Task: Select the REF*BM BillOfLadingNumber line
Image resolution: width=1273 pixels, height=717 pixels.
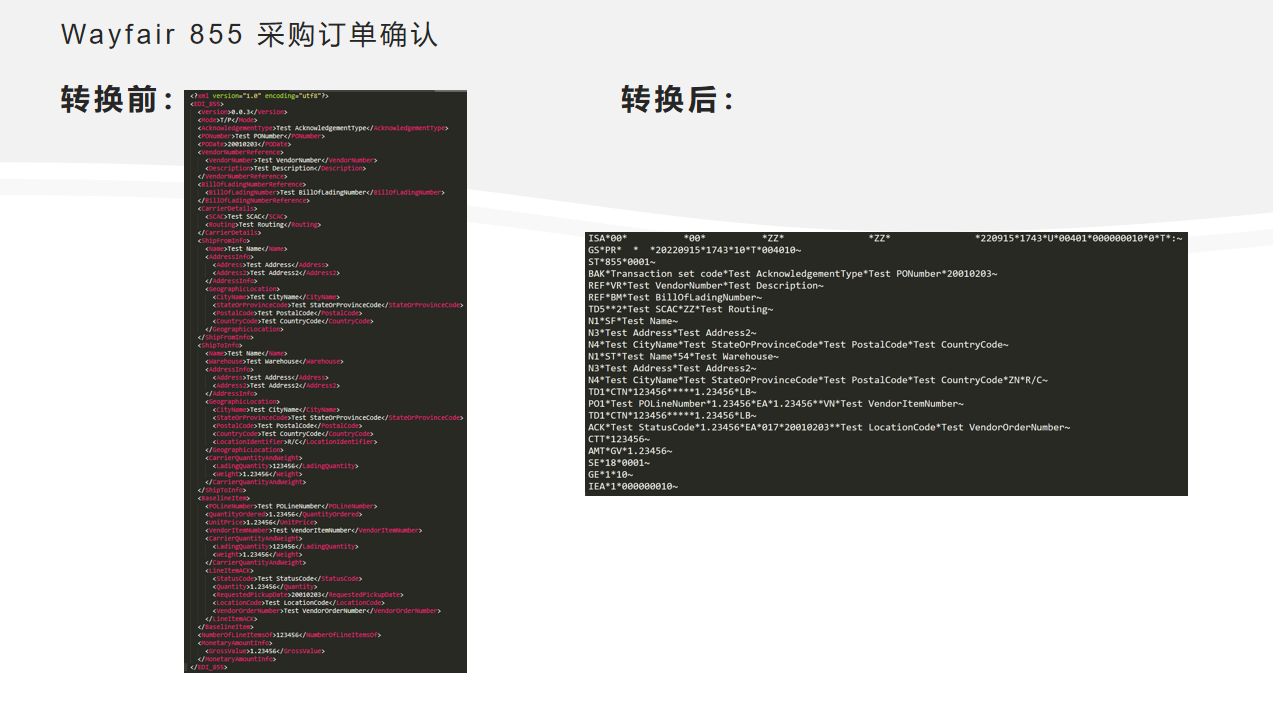Action: click(x=675, y=298)
